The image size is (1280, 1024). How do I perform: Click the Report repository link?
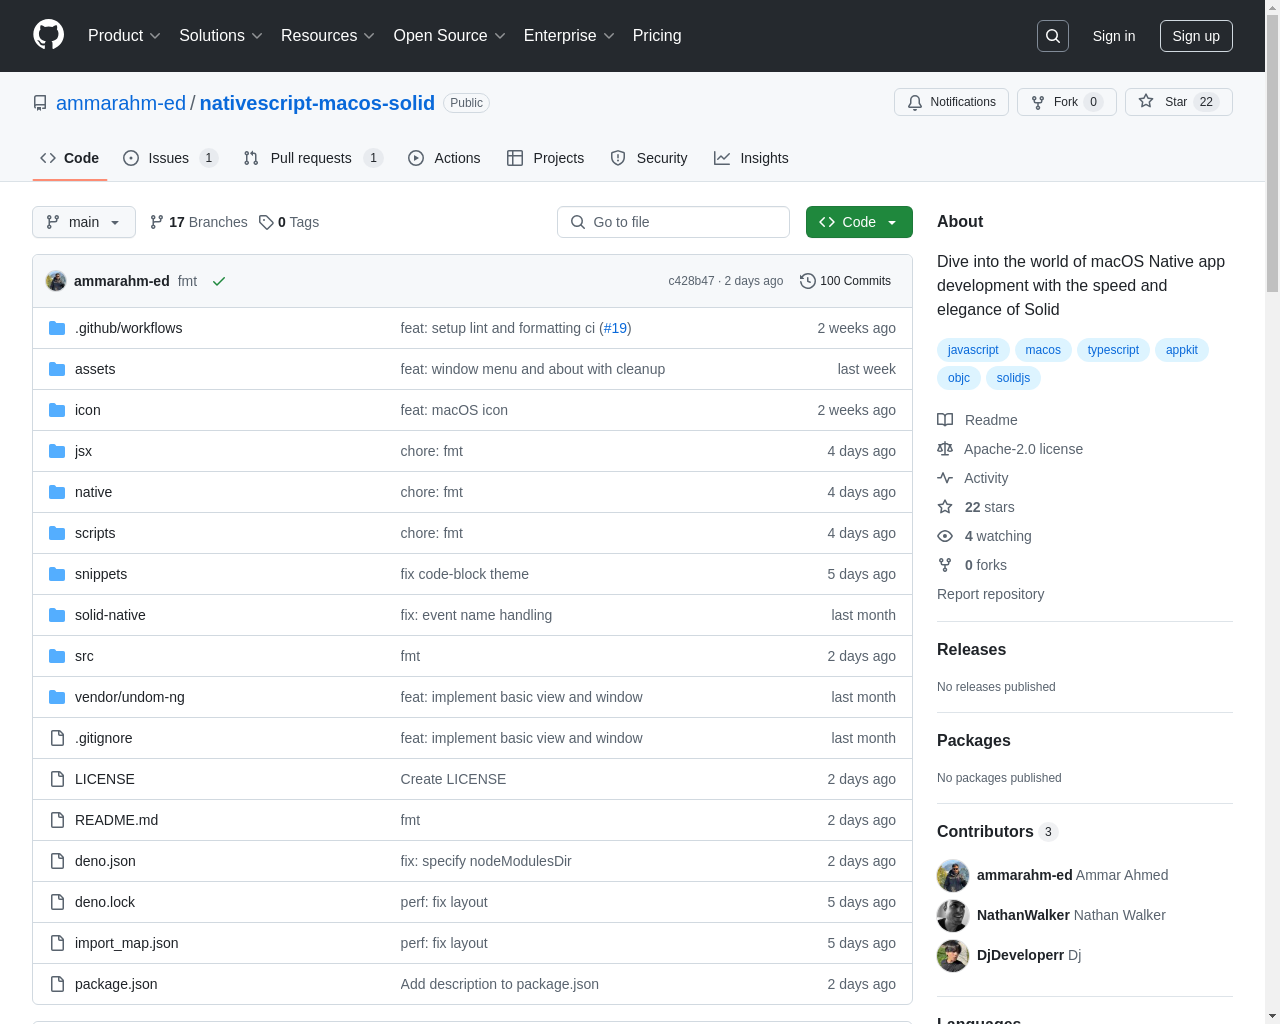click(990, 594)
